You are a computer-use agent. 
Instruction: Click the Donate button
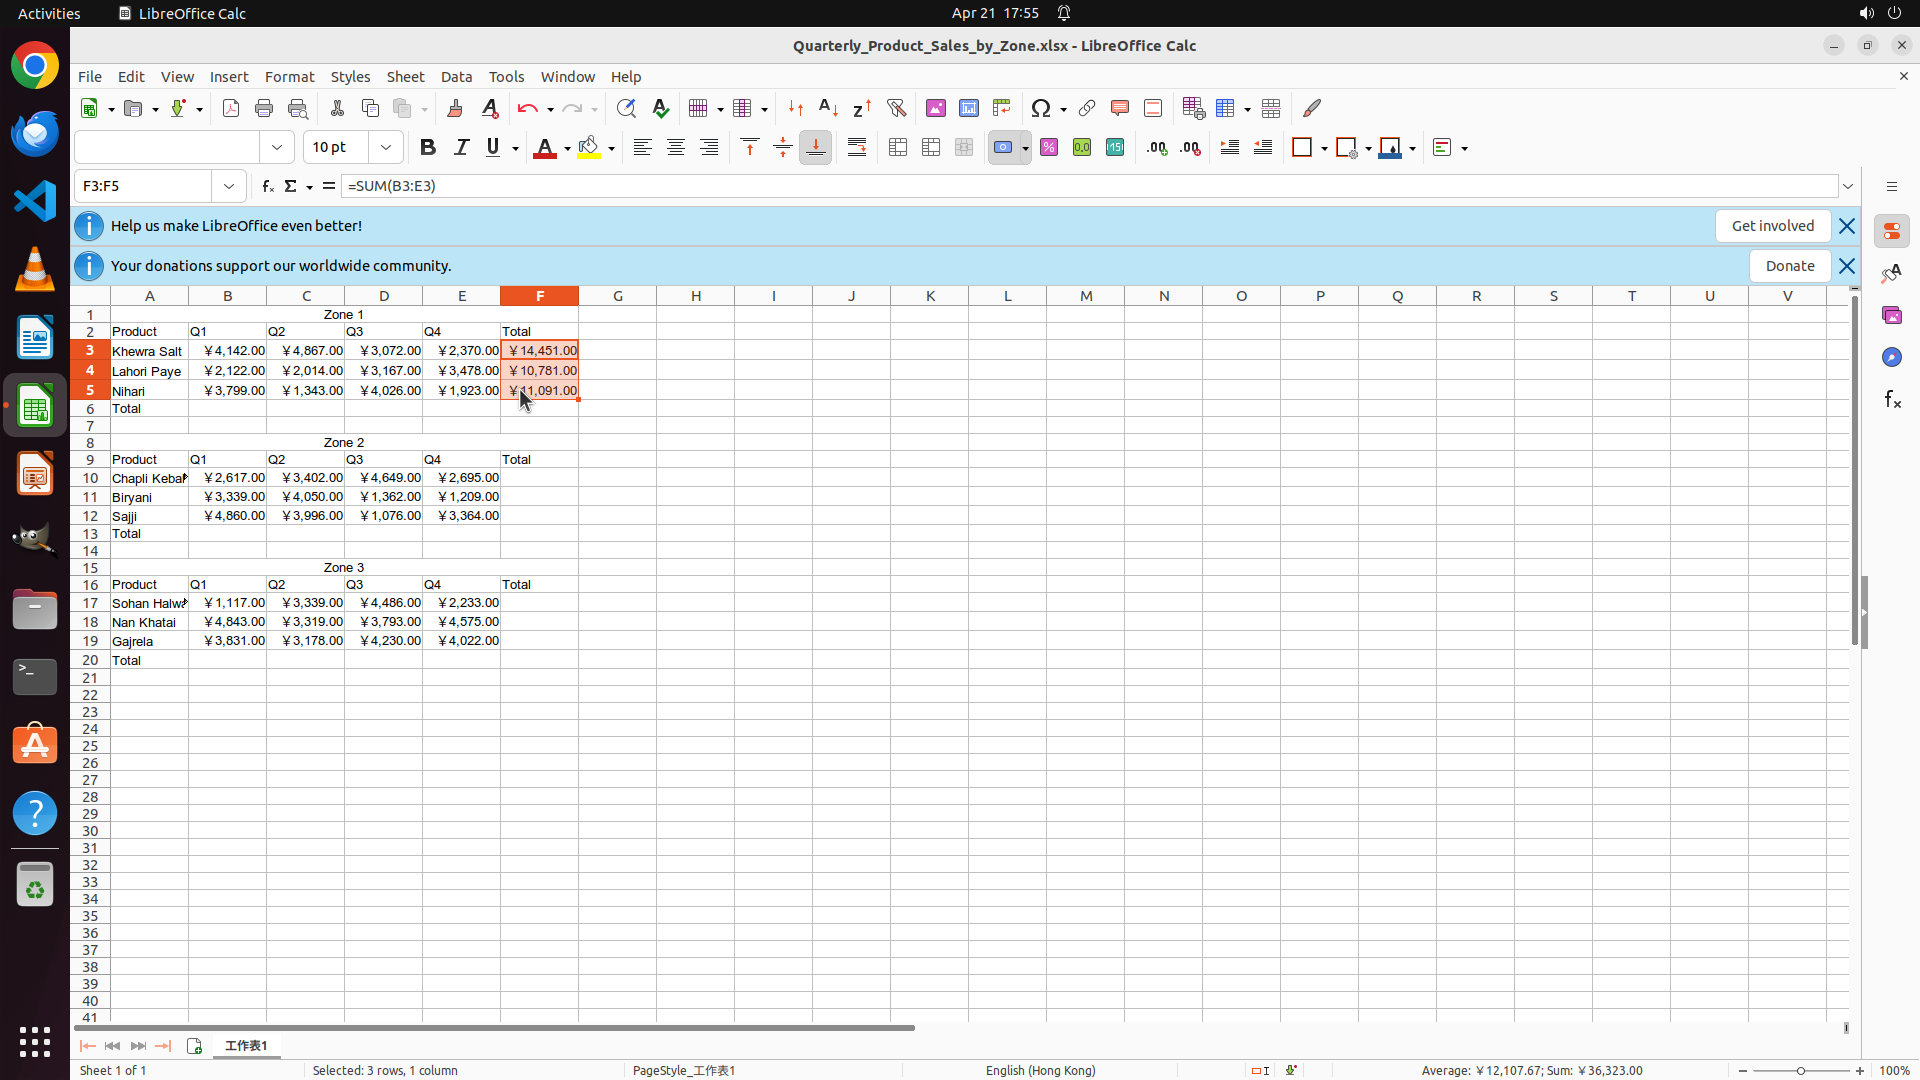coord(1789,266)
